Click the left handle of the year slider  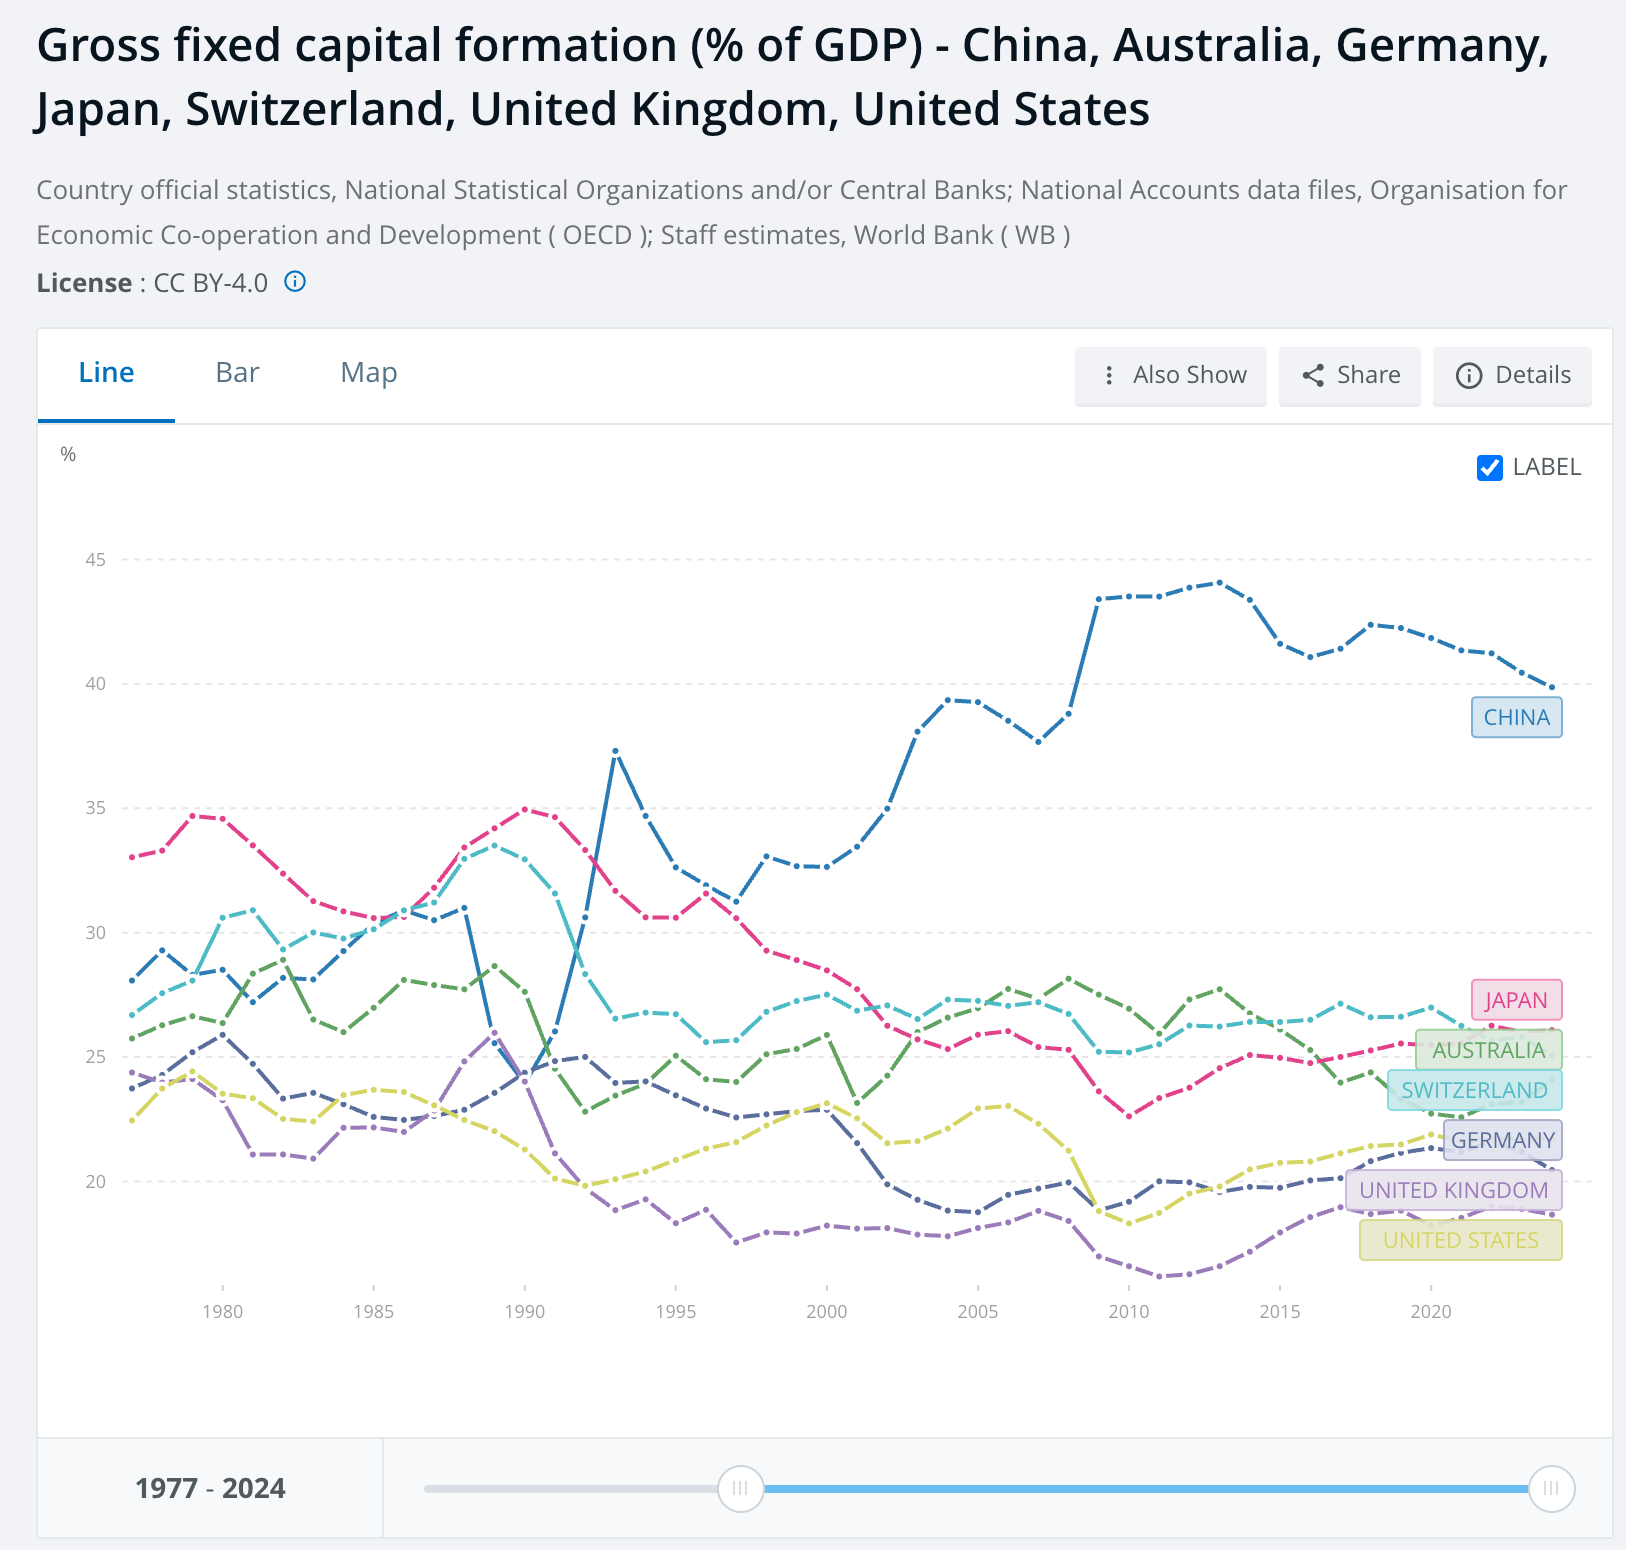[x=740, y=1488]
